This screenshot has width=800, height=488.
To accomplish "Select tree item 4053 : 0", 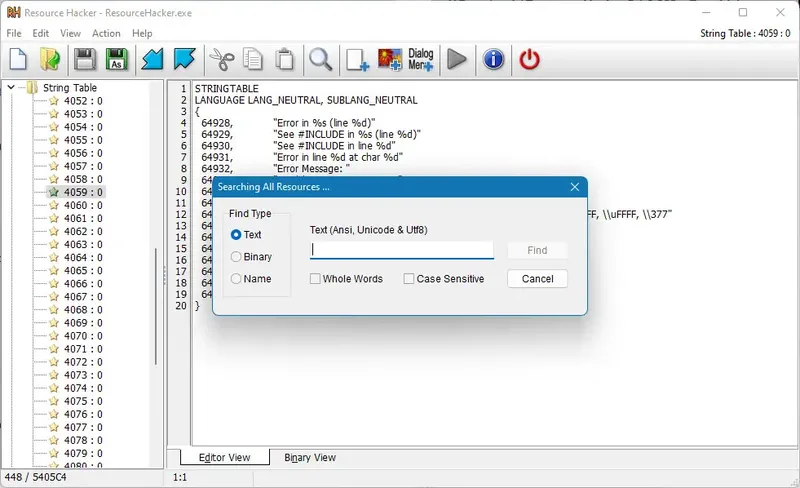I will 83,114.
